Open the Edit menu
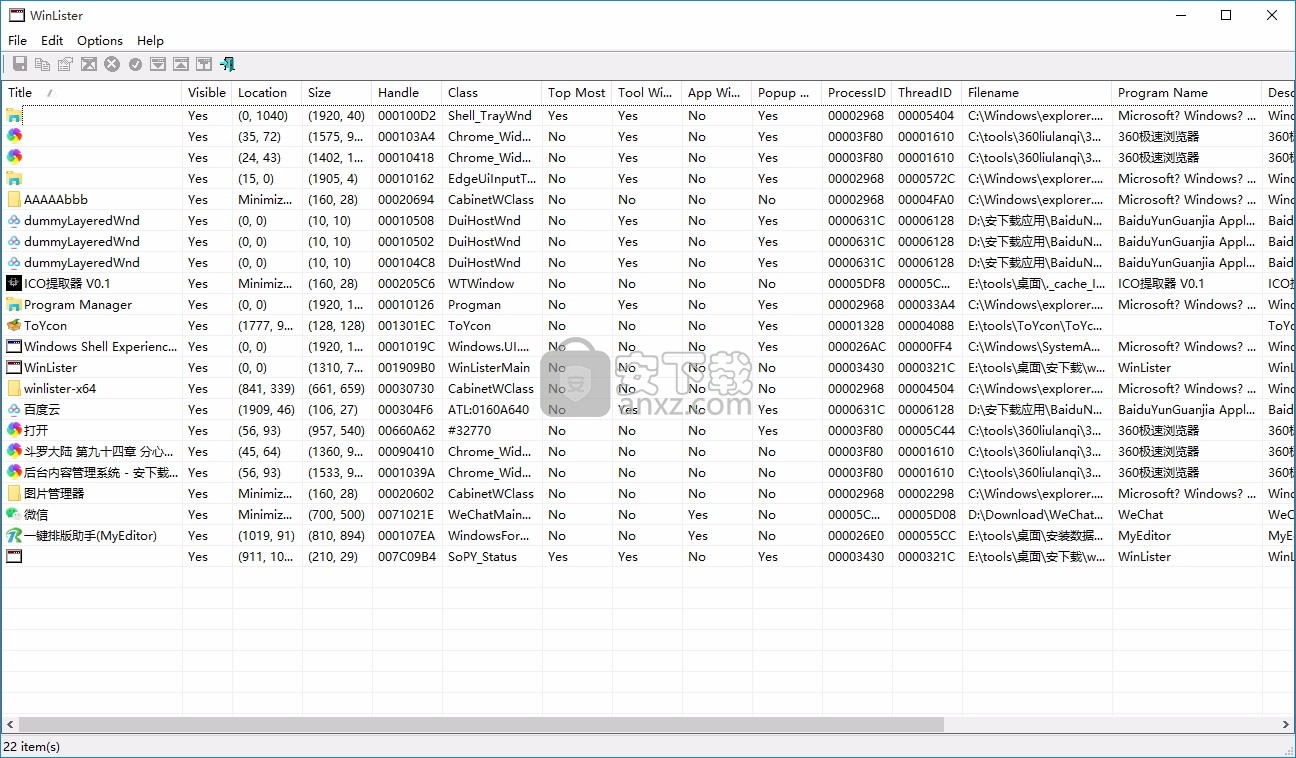The image size is (1296, 758). point(52,40)
